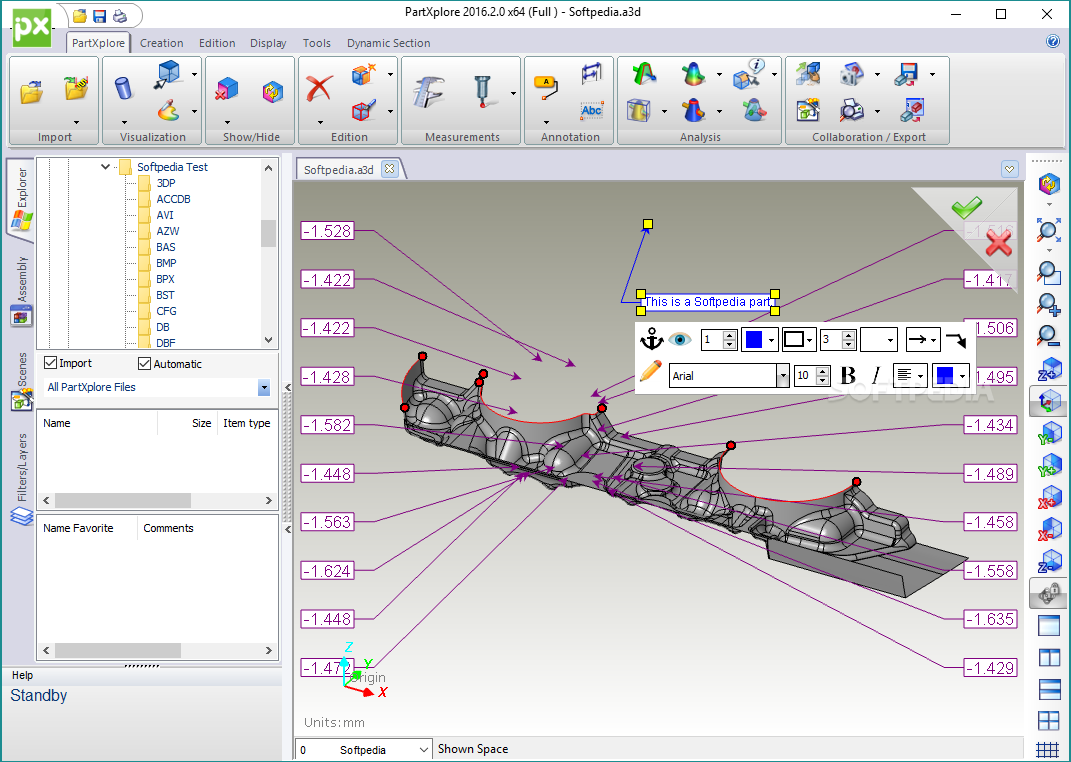Screen dimensions: 1071x762
Task: Click the file tree vertical scrollbar thumb
Action: [268, 233]
